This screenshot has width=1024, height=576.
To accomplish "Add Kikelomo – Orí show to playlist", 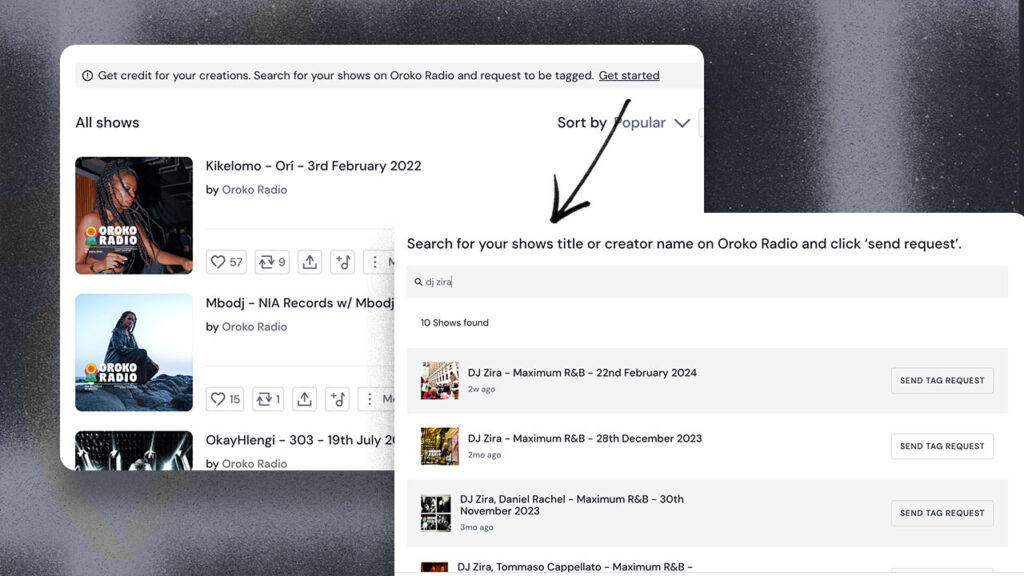I will click(343, 262).
